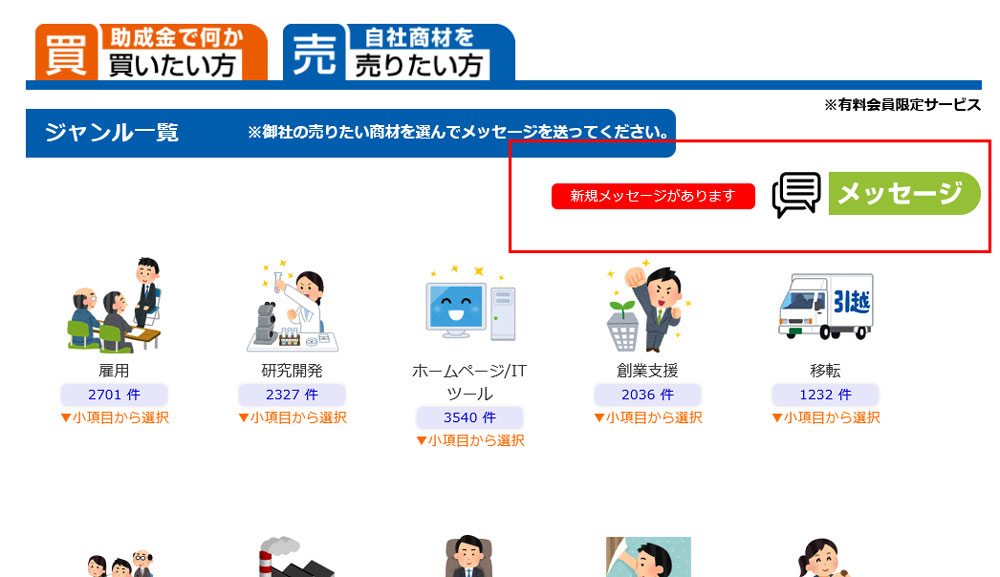Open the ホームページ/ITツール computer icon
The image size is (1000, 577).
470,306
